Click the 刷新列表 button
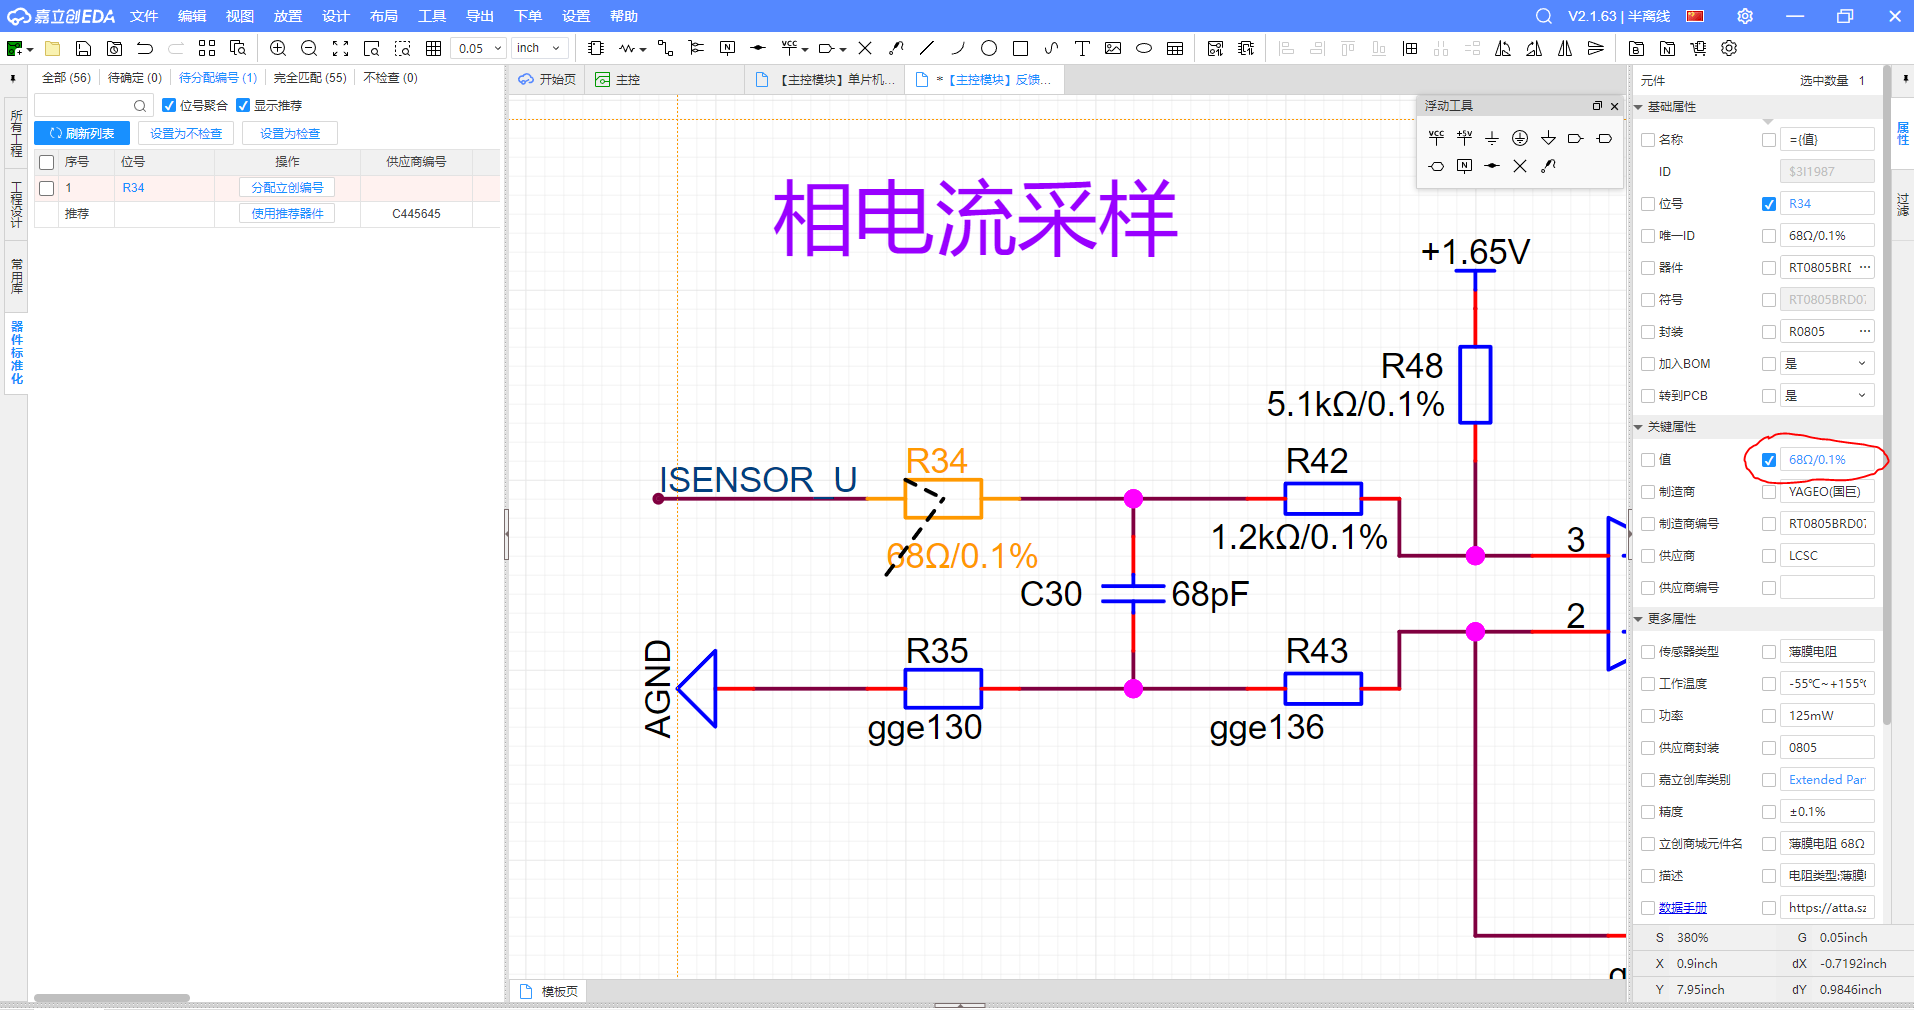Image resolution: width=1914 pixels, height=1010 pixels. click(x=82, y=134)
